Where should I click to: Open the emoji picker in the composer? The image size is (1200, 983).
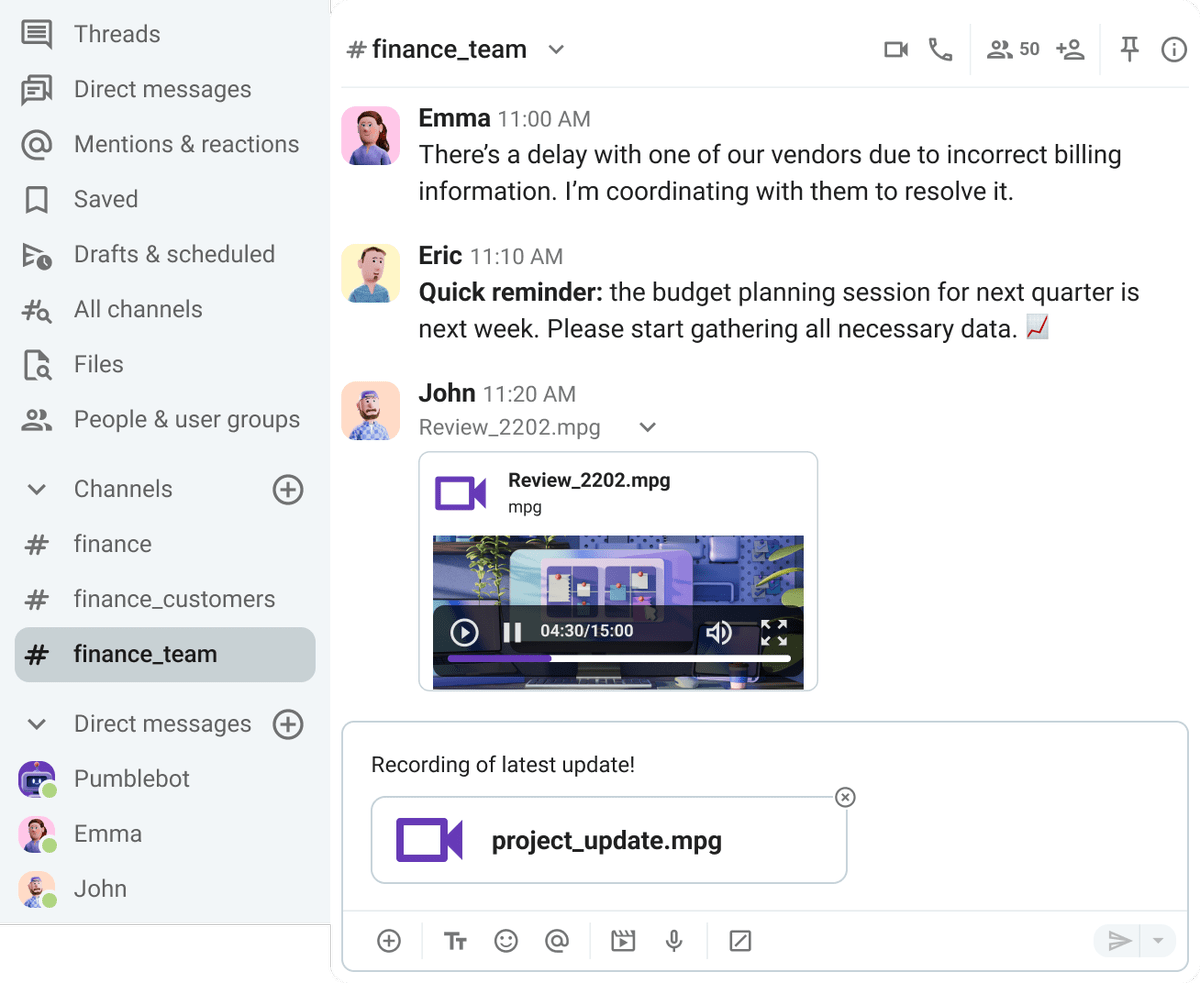click(x=506, y=941)
